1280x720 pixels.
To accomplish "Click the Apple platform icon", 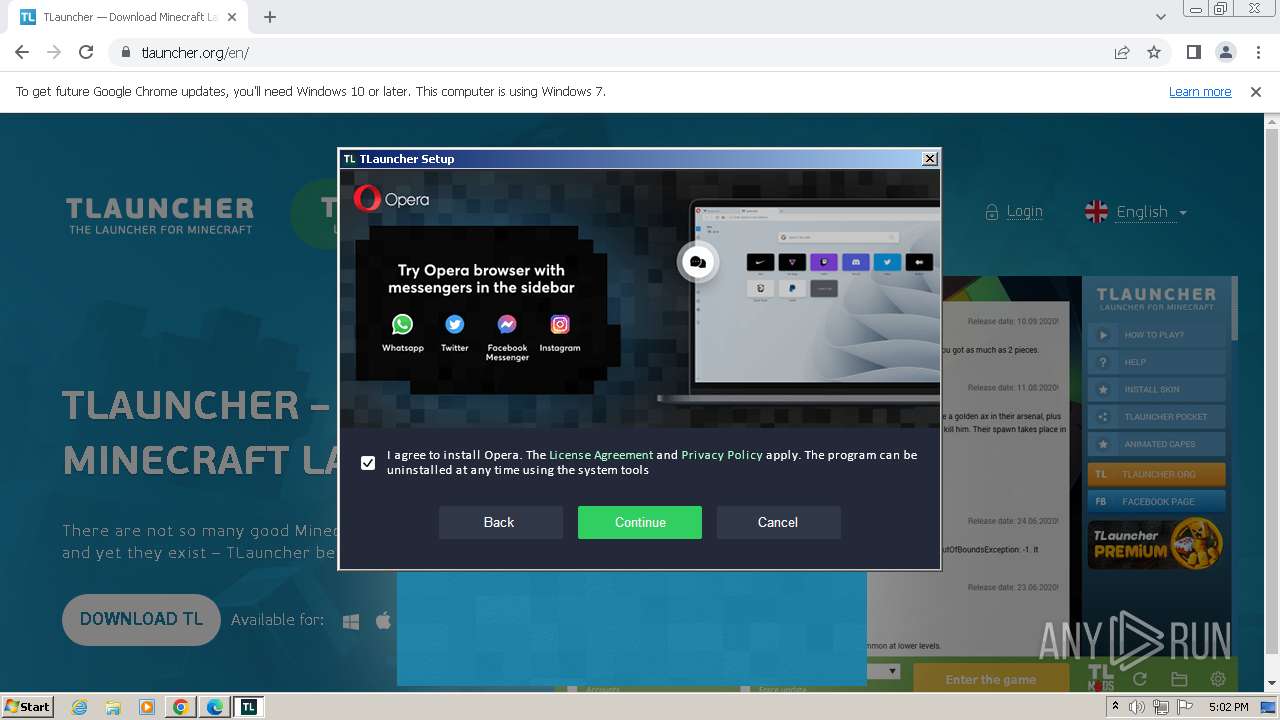I will [x=383, y=620].
